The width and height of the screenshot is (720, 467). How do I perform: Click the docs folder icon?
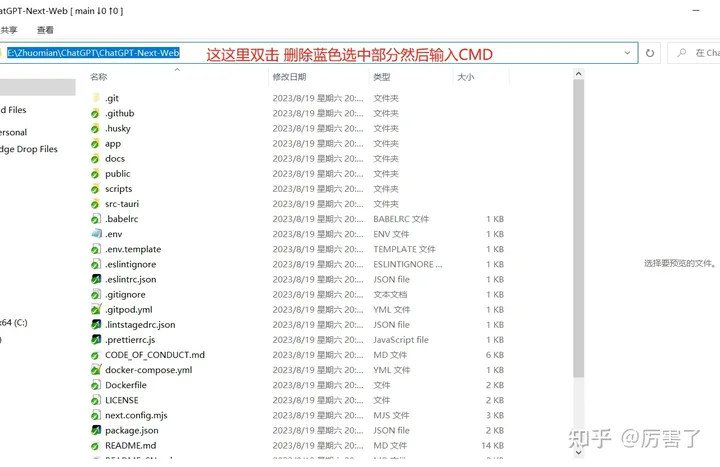click(96, 158)
